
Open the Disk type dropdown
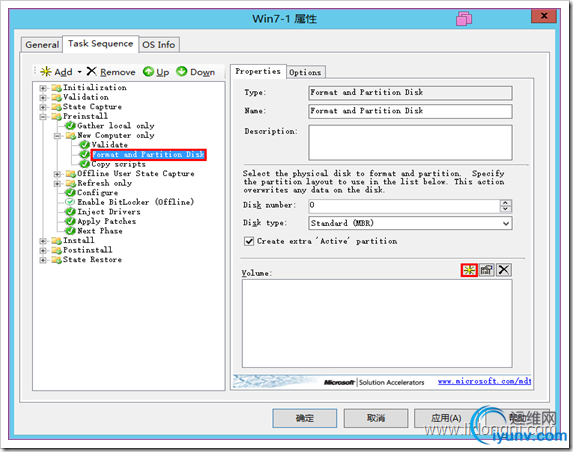point(506,223)
